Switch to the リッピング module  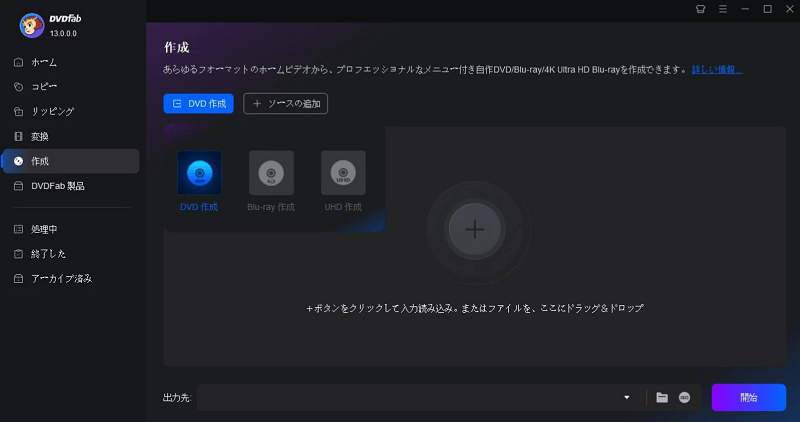click(x=52, y=111)
